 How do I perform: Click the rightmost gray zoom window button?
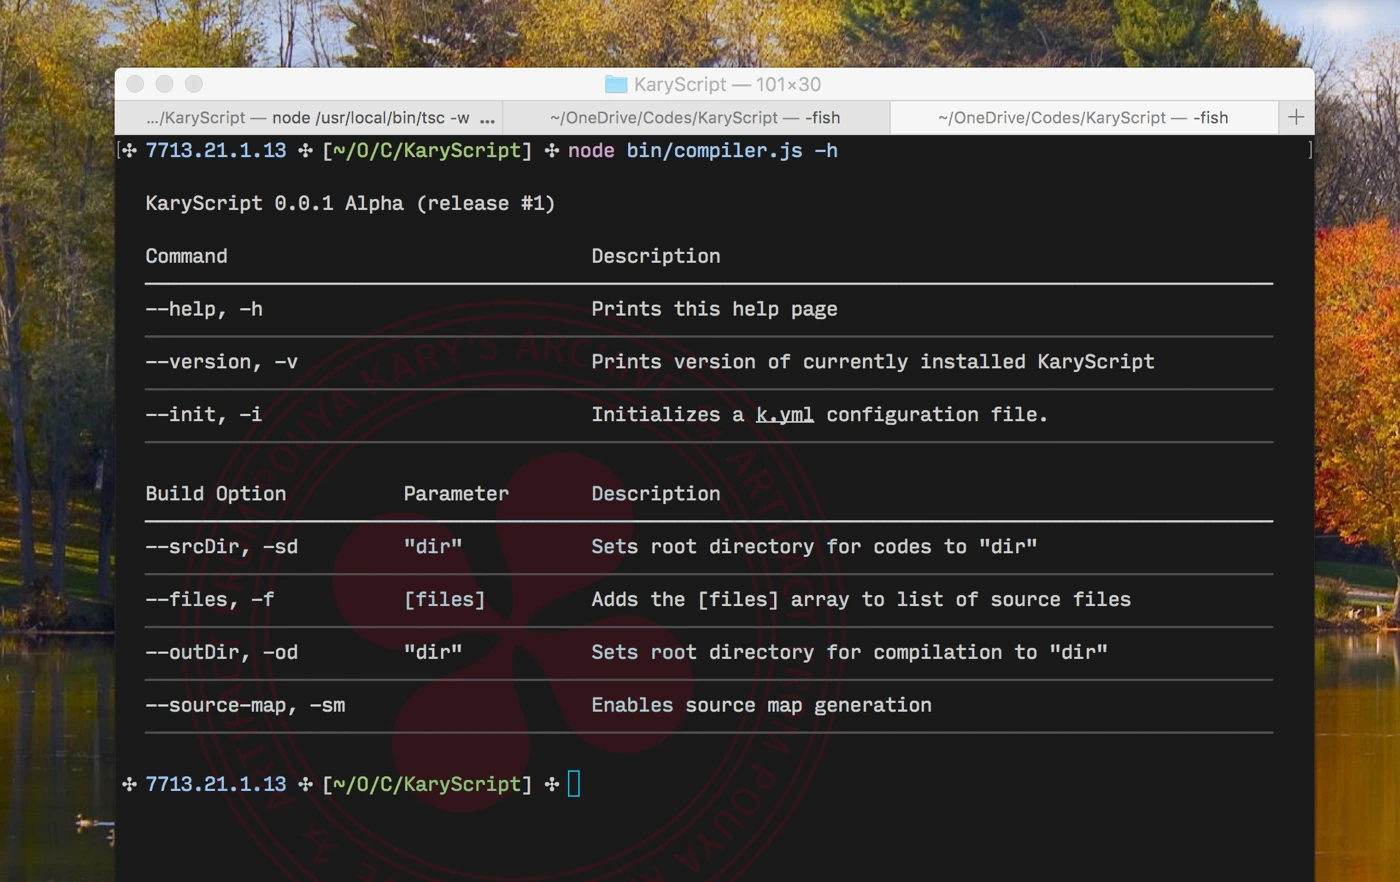point(194,84)
